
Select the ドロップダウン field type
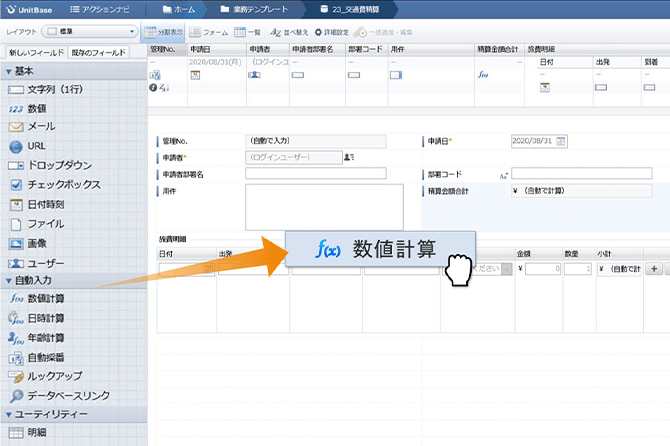(50, 165)
